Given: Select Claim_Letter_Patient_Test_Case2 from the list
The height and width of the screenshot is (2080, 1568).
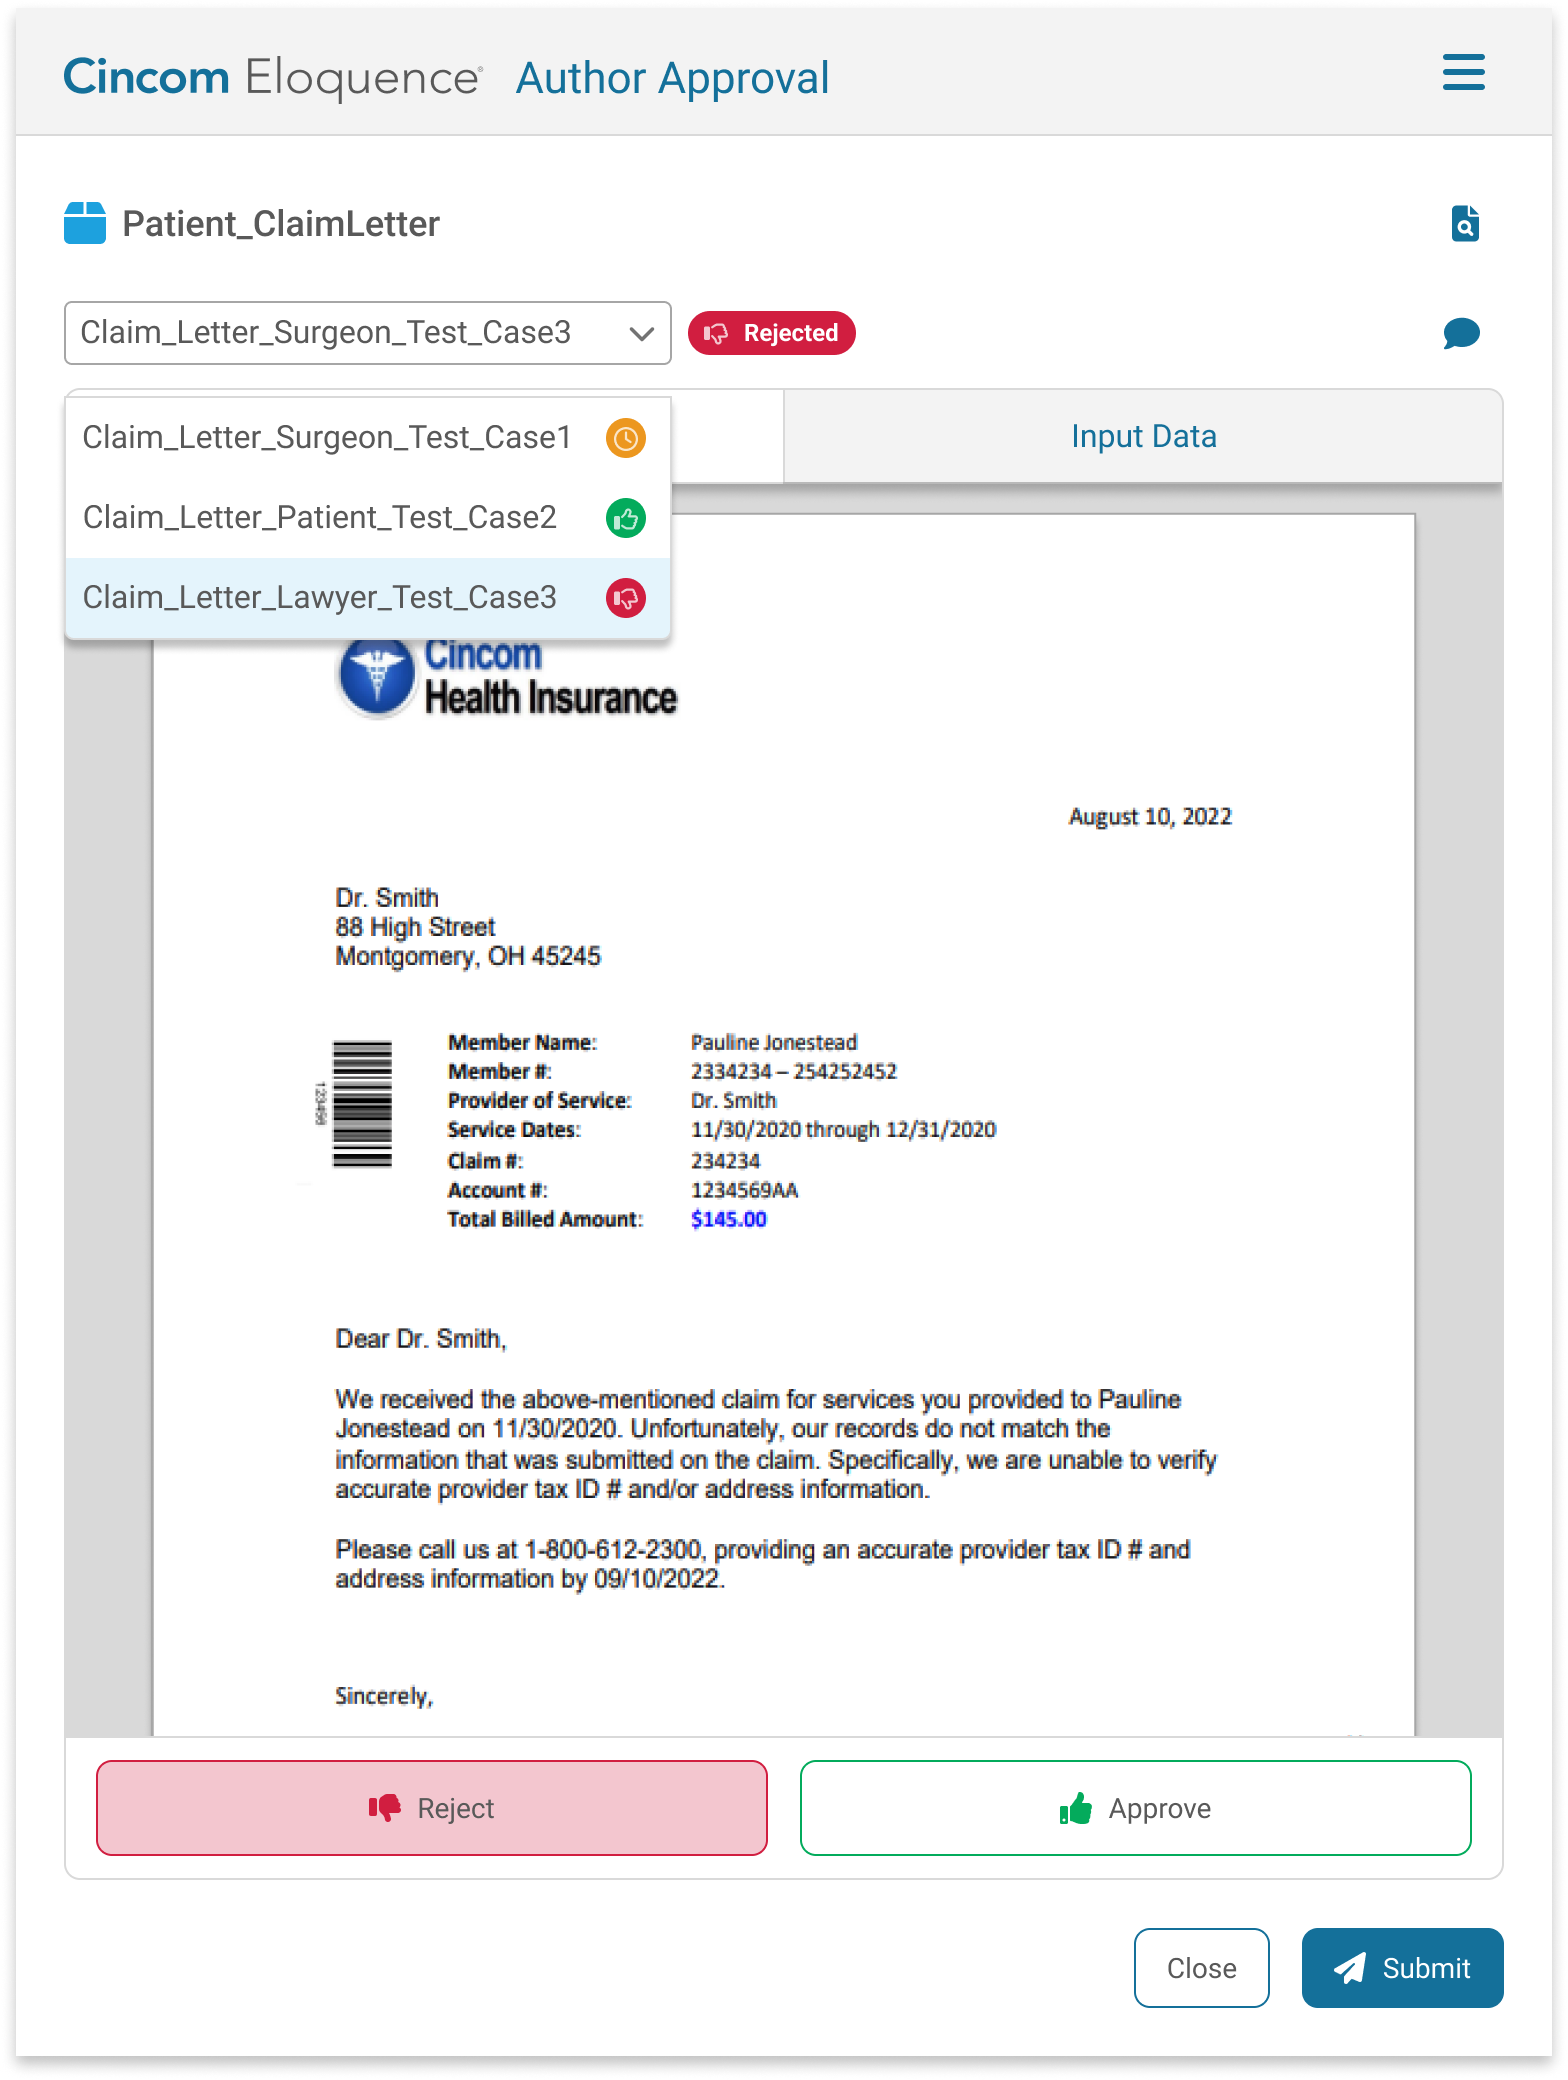Looking at the screenshot, I should pos(368,518).
